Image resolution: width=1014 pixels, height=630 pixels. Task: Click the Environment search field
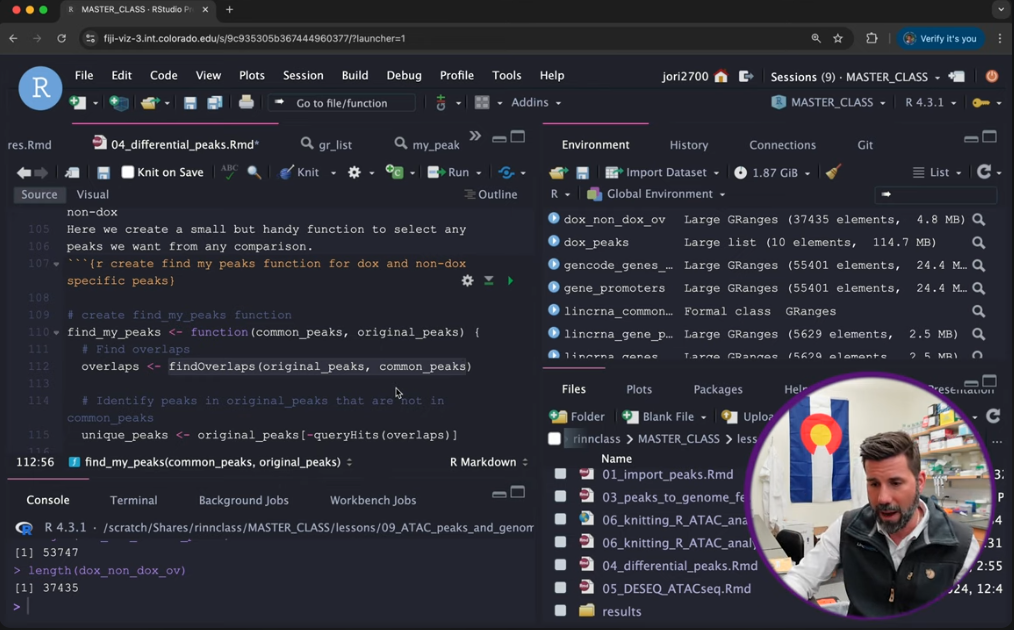[x=935, y=194]
